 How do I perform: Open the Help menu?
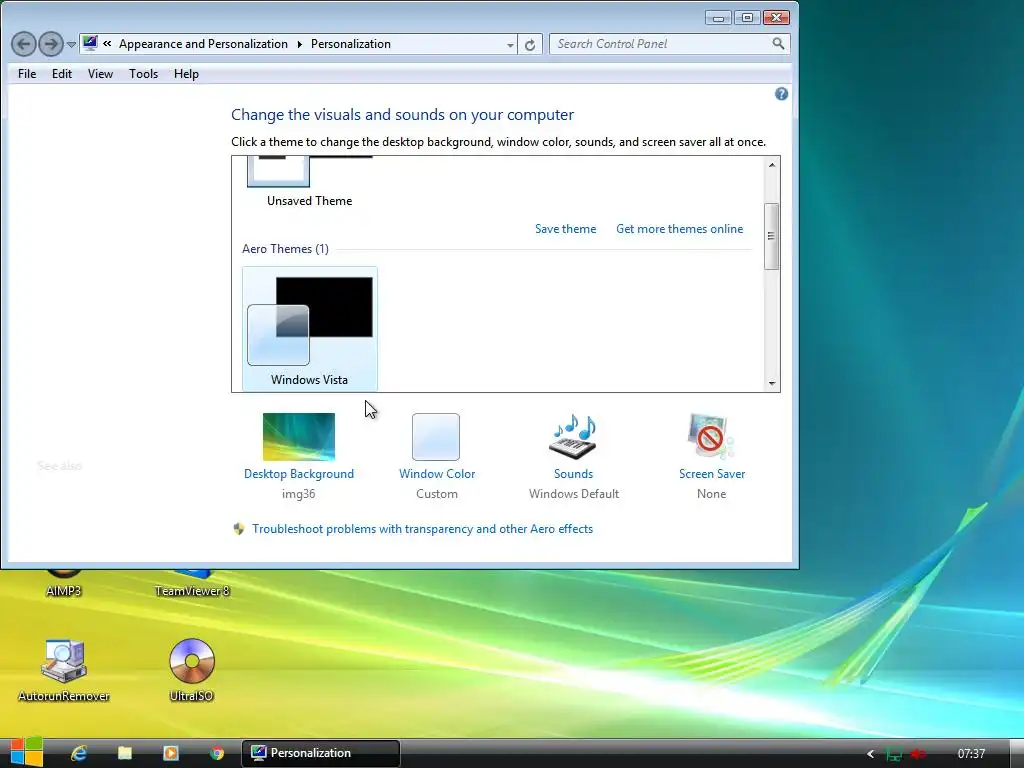[186, 74]
